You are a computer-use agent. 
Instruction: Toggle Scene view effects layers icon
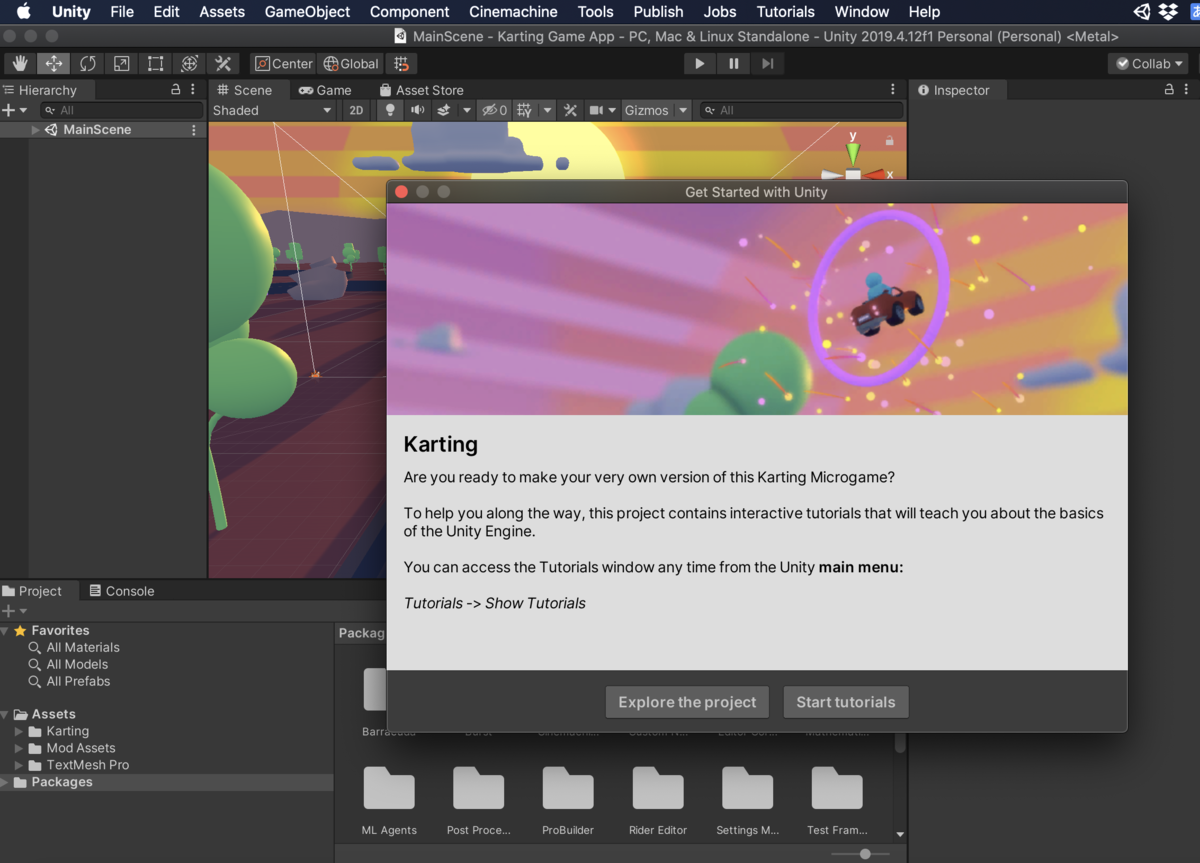click(444, 110)
